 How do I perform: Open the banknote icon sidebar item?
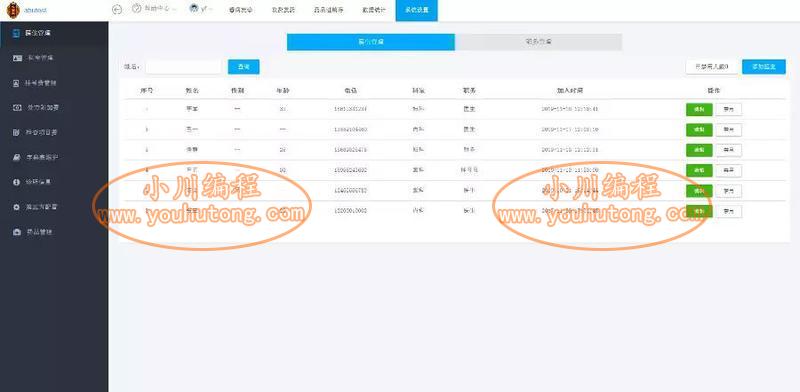click(17, 107)
